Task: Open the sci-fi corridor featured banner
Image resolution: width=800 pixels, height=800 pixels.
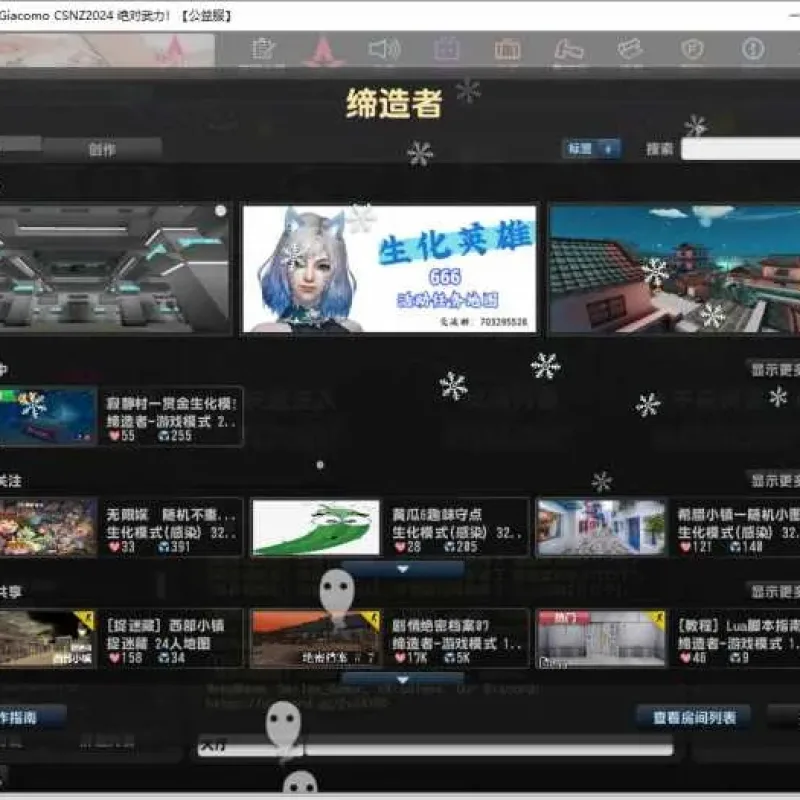Action: click(x=114, y=269)
